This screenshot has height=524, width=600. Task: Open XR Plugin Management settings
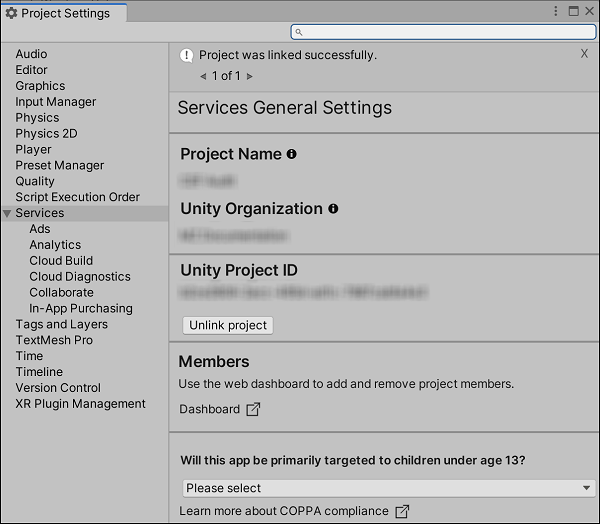point(80,404)
